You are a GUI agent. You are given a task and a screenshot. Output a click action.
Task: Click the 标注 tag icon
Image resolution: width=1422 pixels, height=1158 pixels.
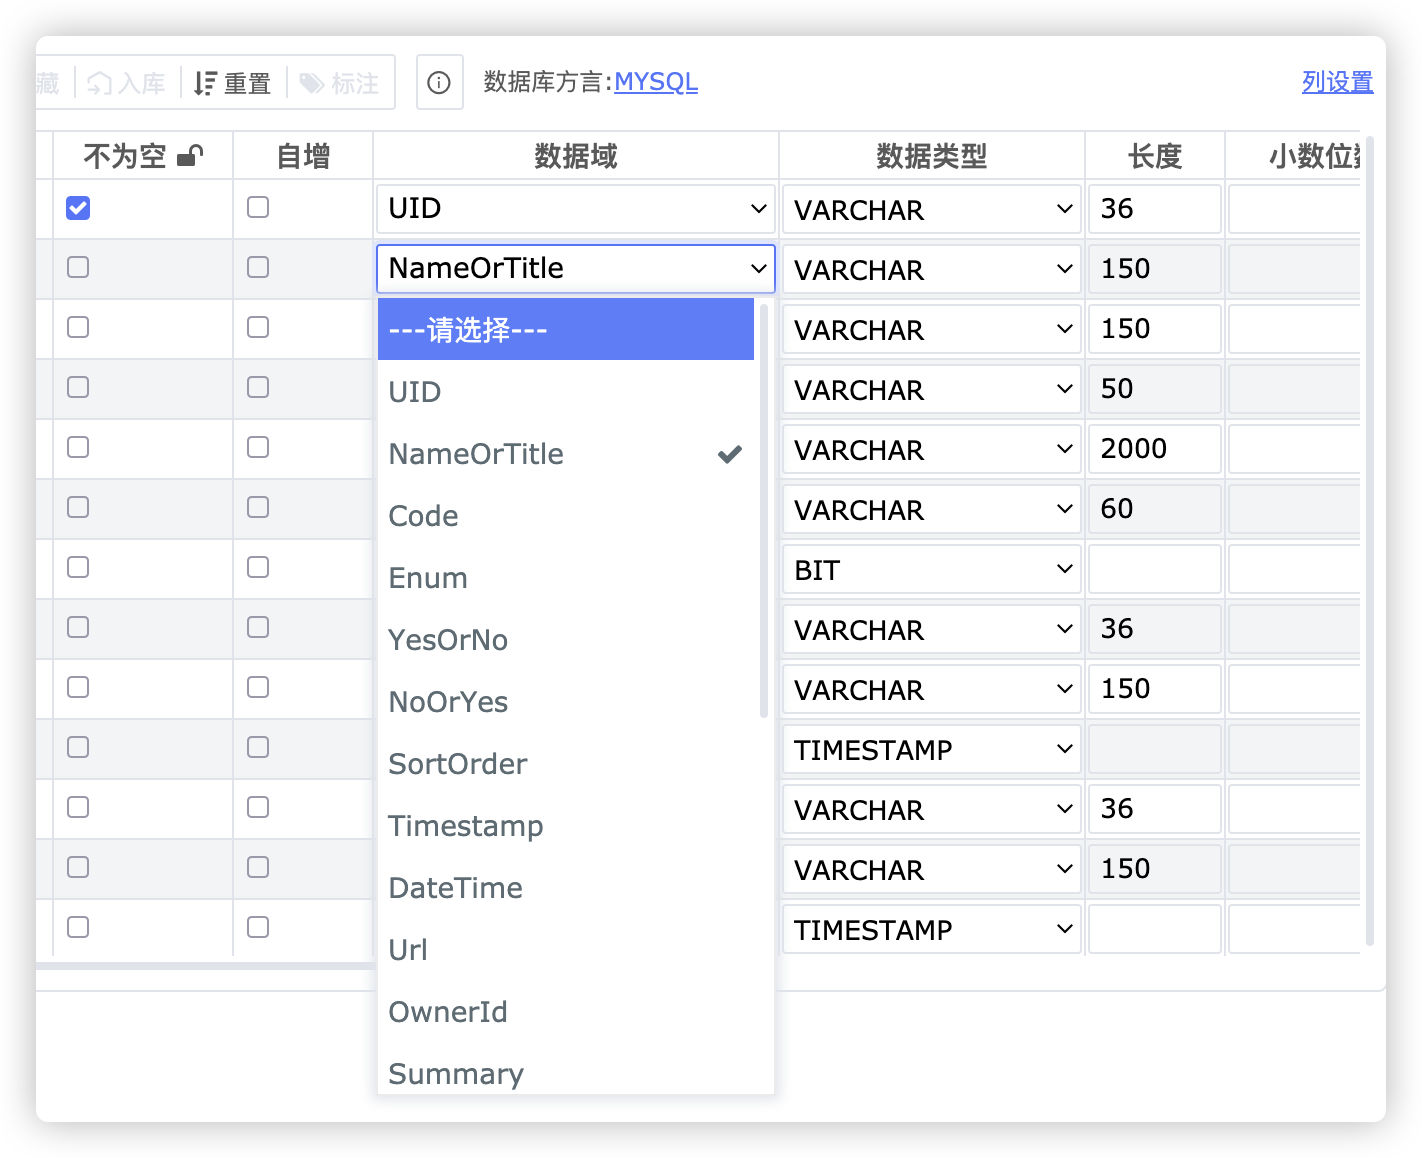pos(311,83)
